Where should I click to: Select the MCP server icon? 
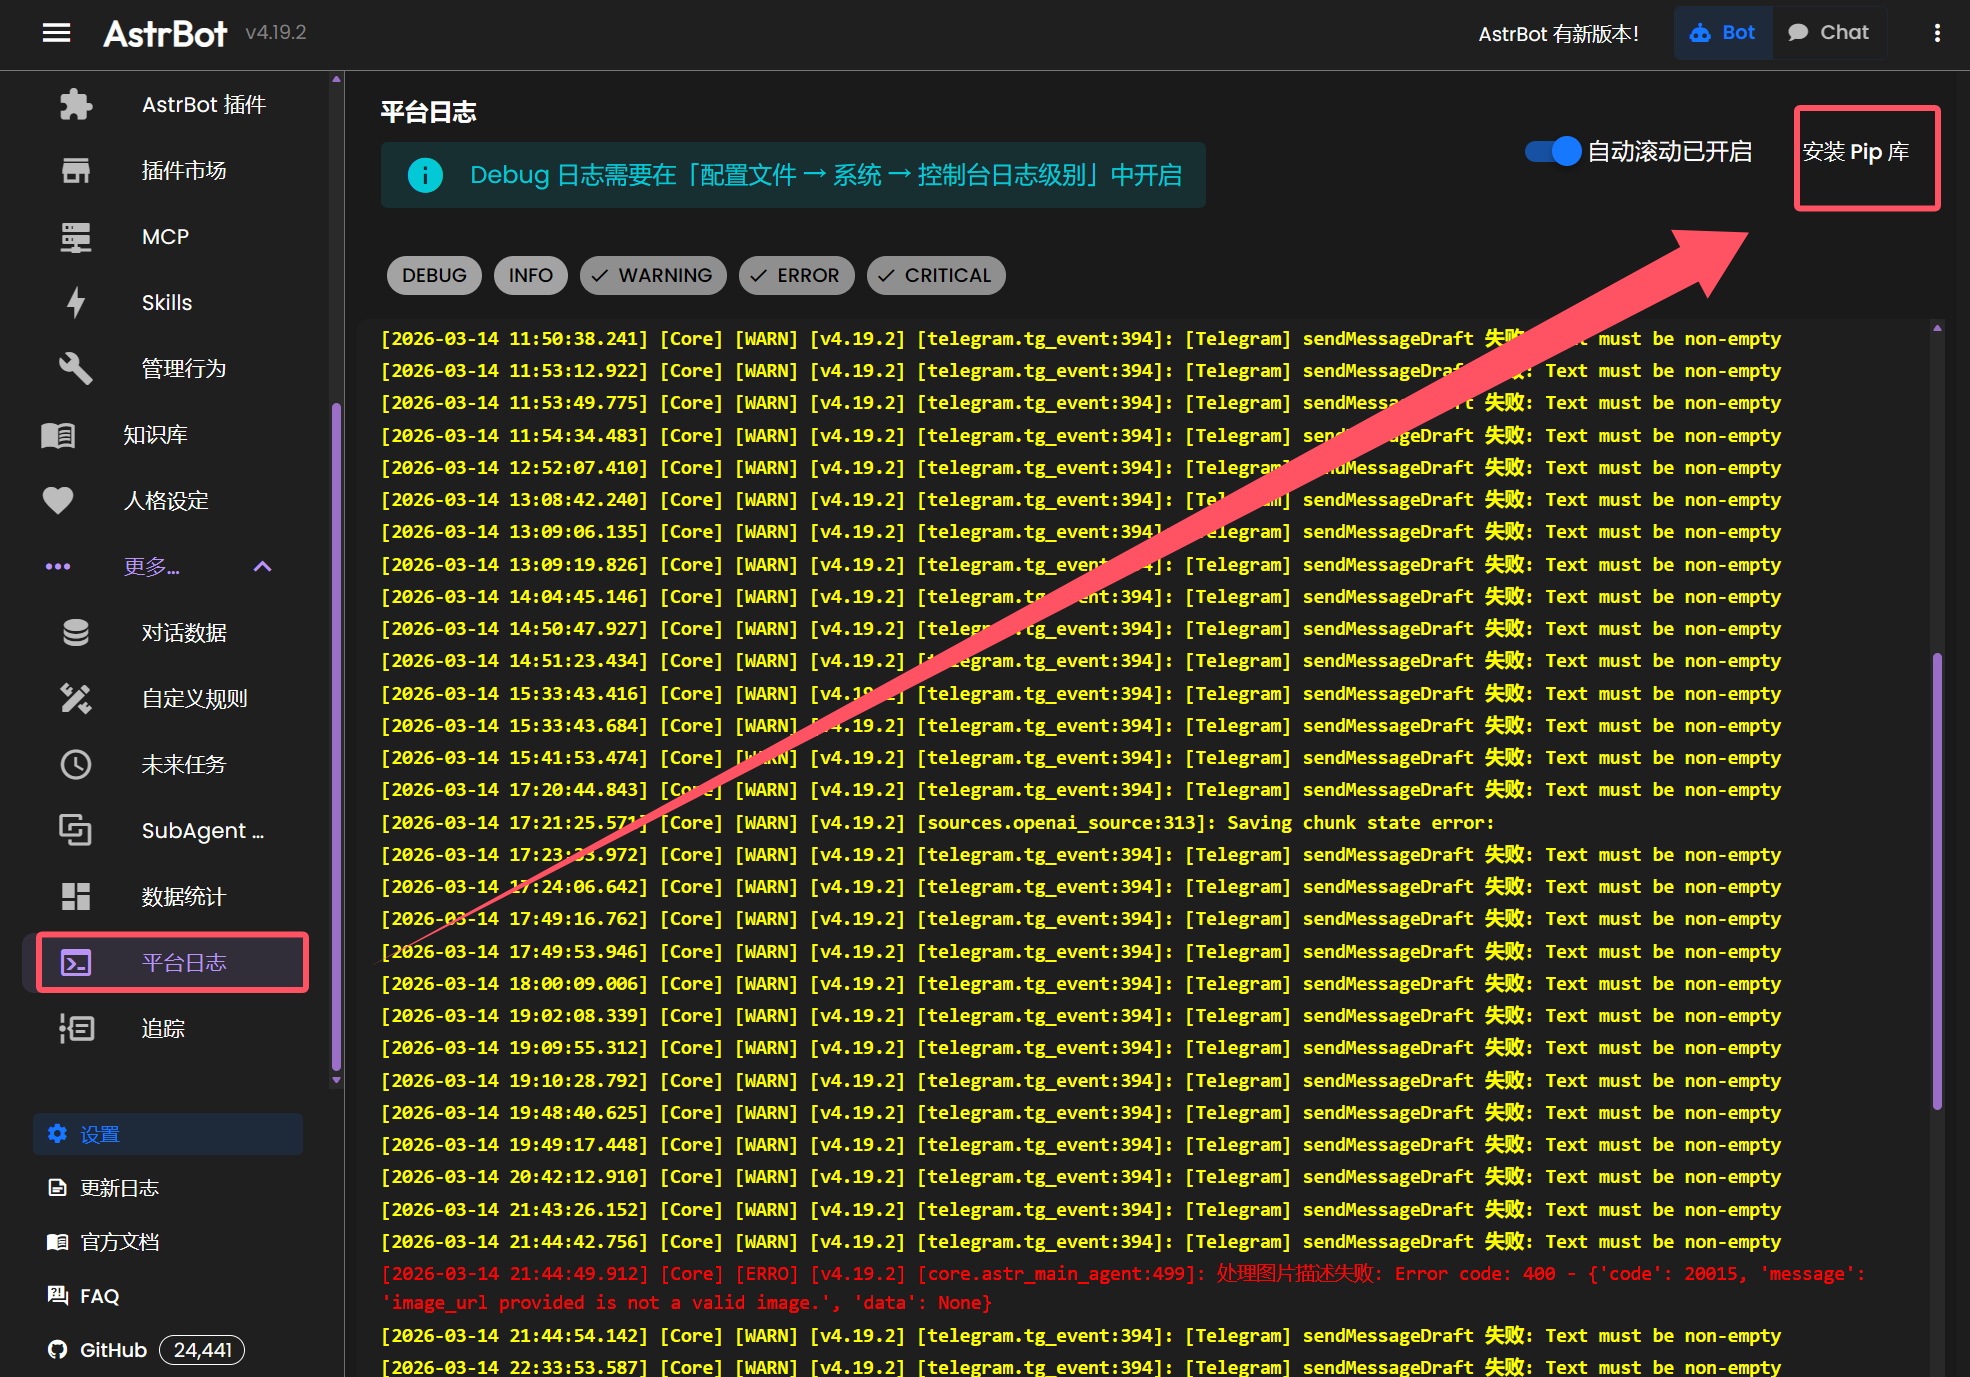click(76, 237)
